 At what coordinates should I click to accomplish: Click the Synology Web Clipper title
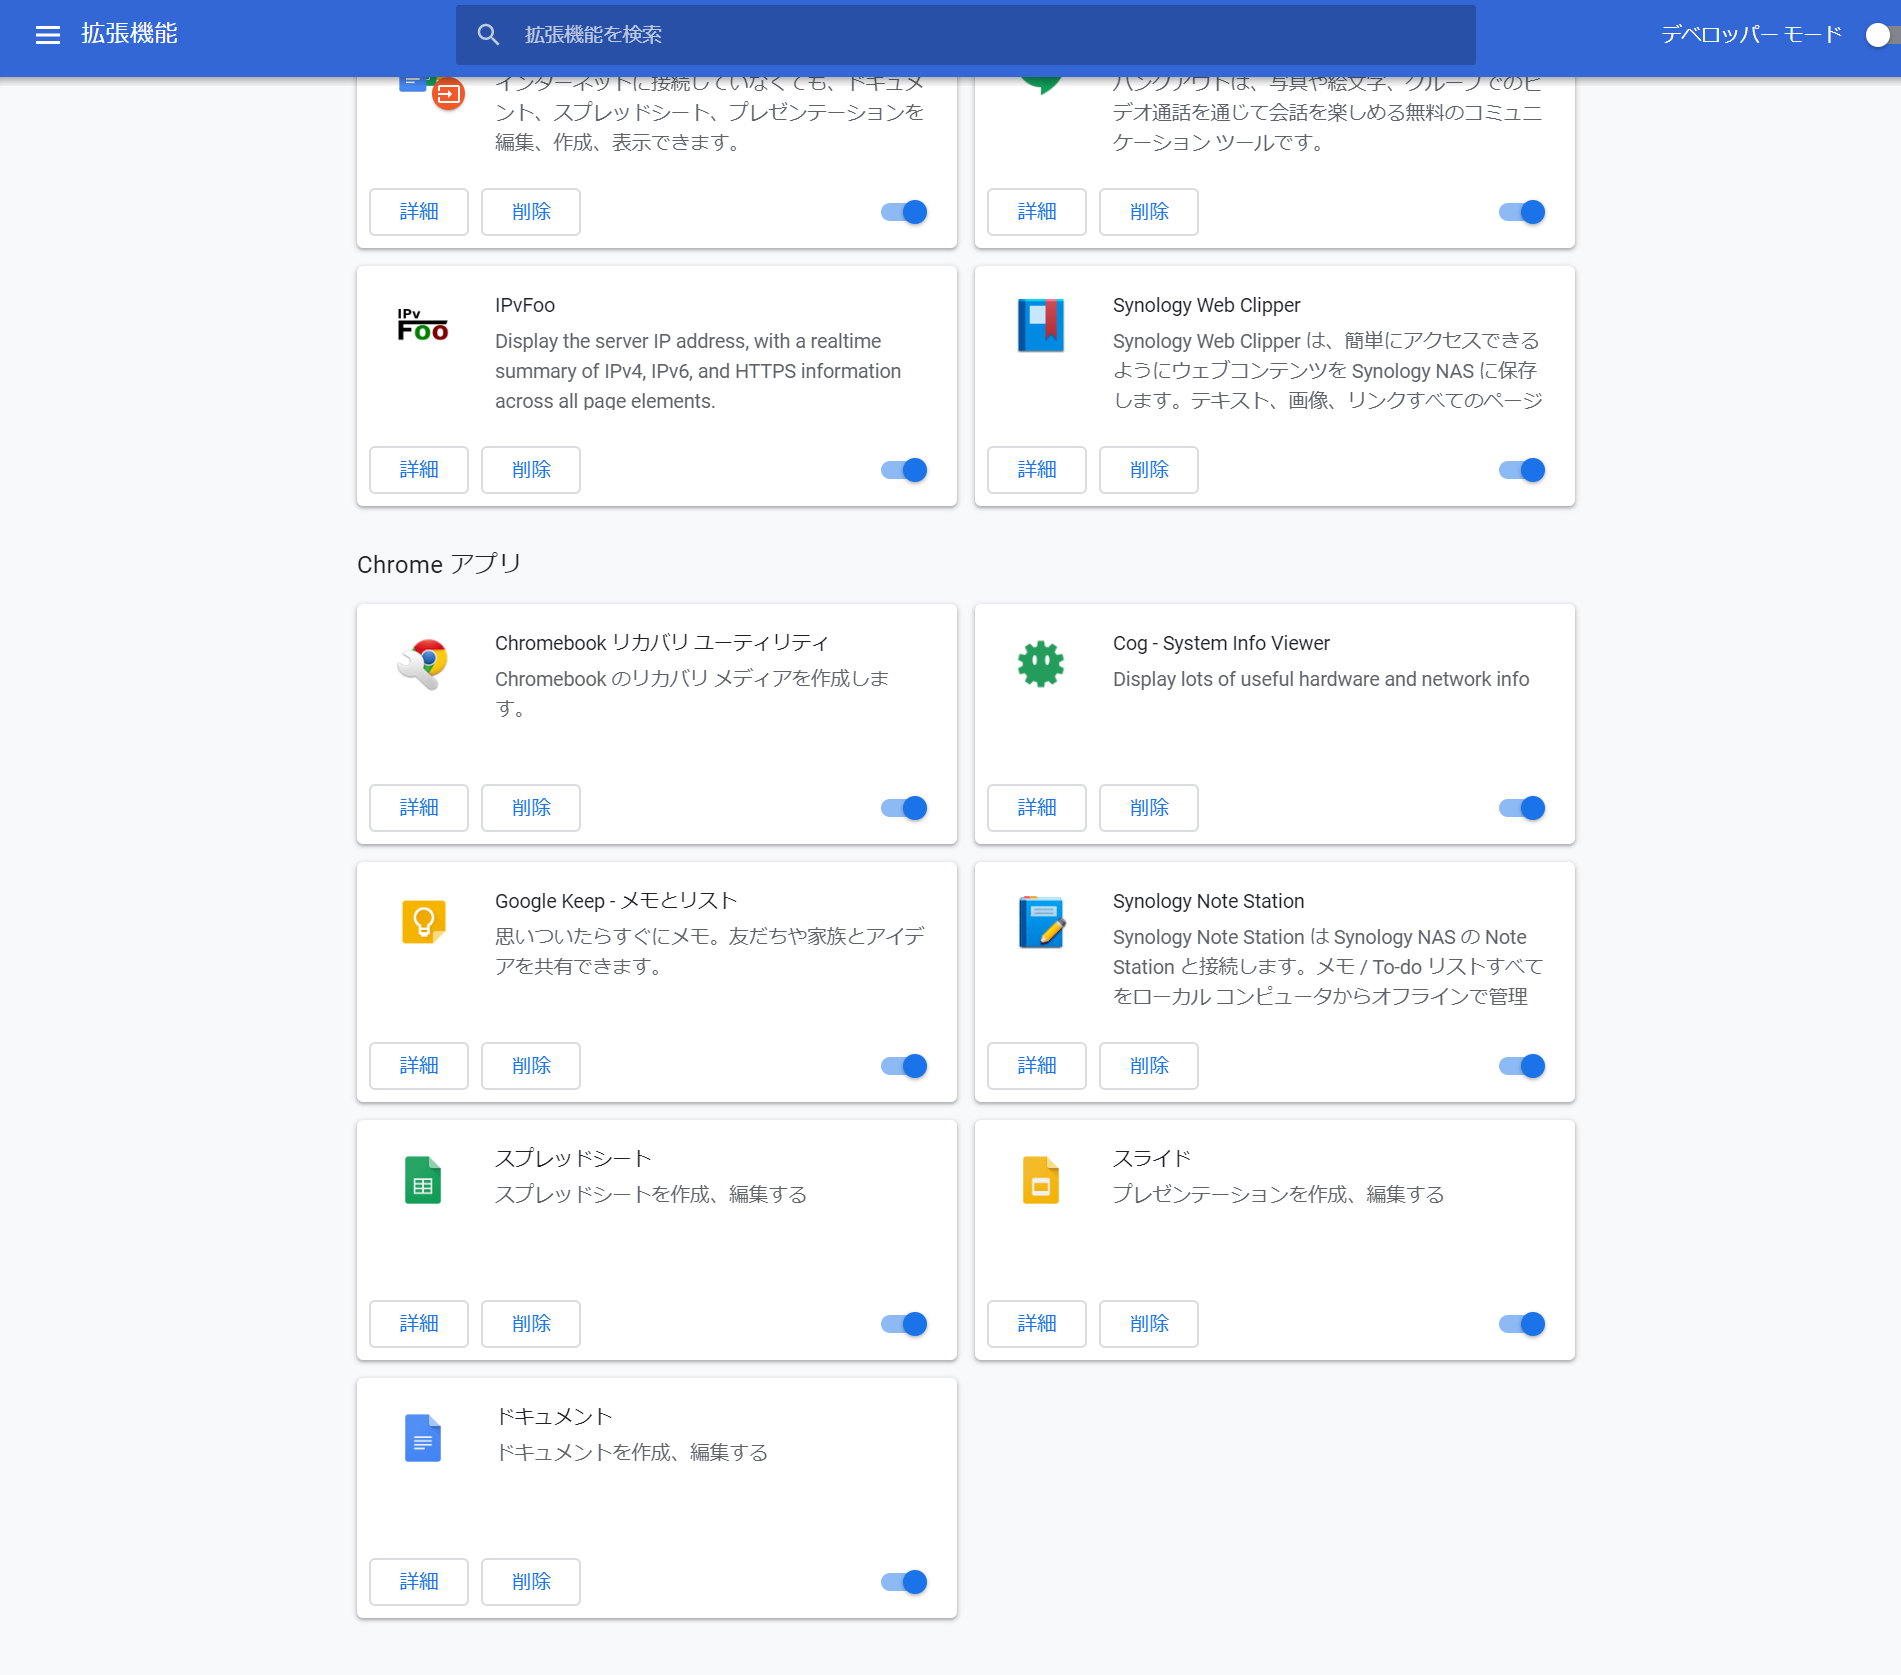[x=1206, y=305]
